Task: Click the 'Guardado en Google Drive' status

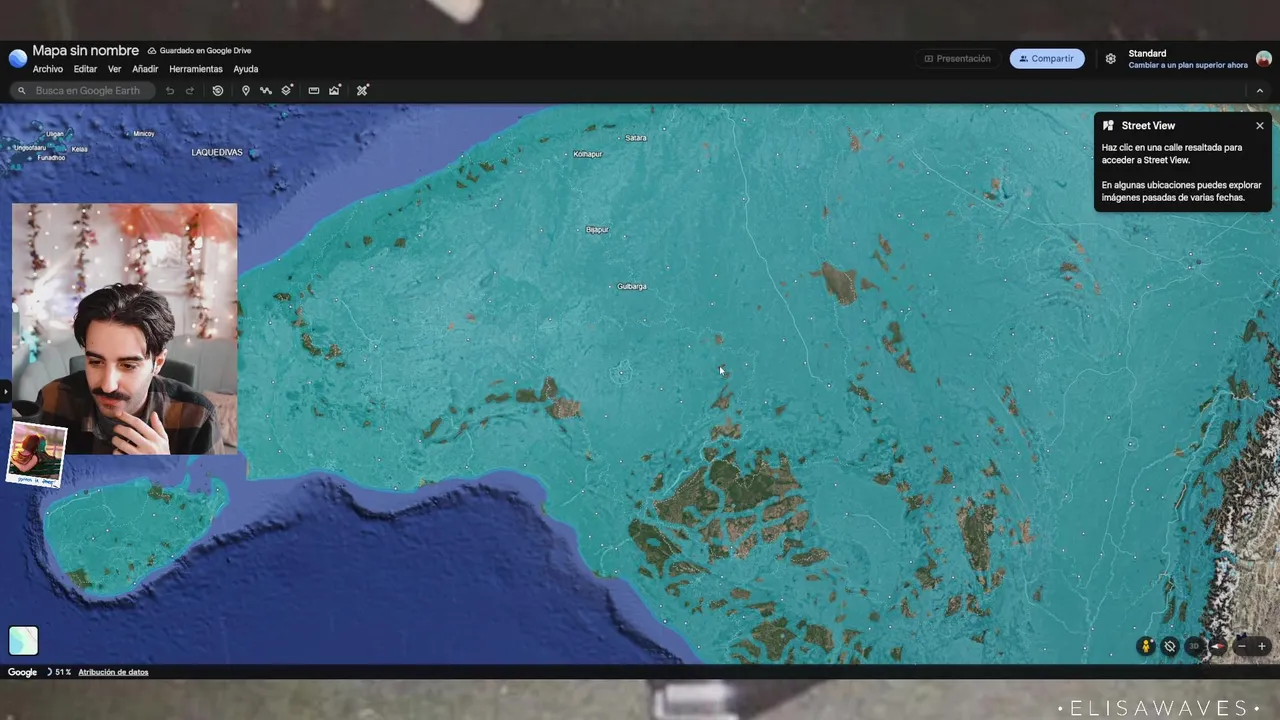Action: (x=199, y=51)
